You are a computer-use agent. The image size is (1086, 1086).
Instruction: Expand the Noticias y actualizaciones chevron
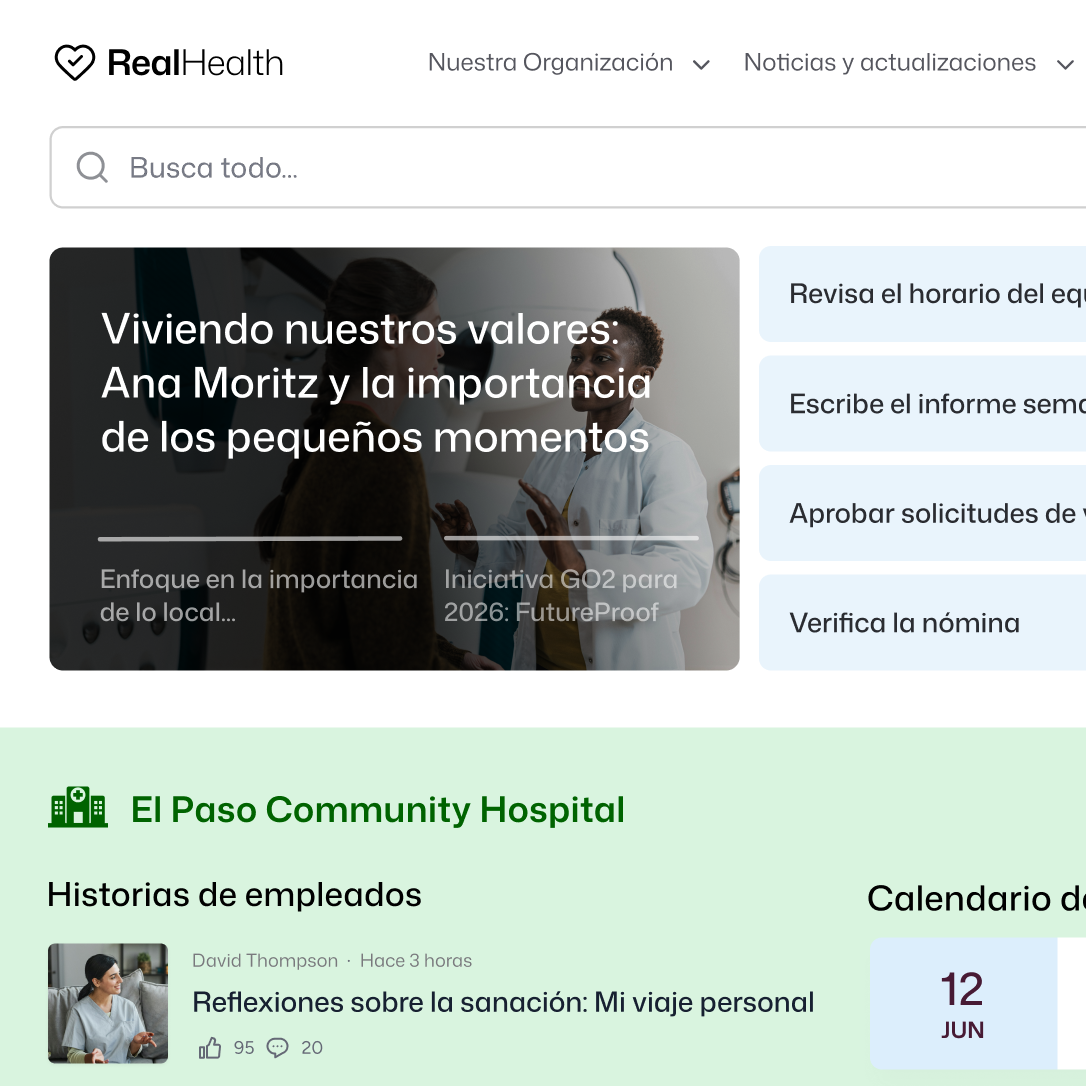(x=1065, y=65)
